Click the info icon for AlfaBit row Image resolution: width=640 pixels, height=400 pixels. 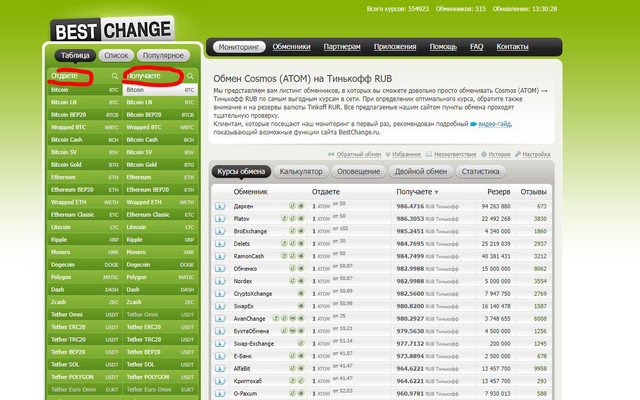220,369
